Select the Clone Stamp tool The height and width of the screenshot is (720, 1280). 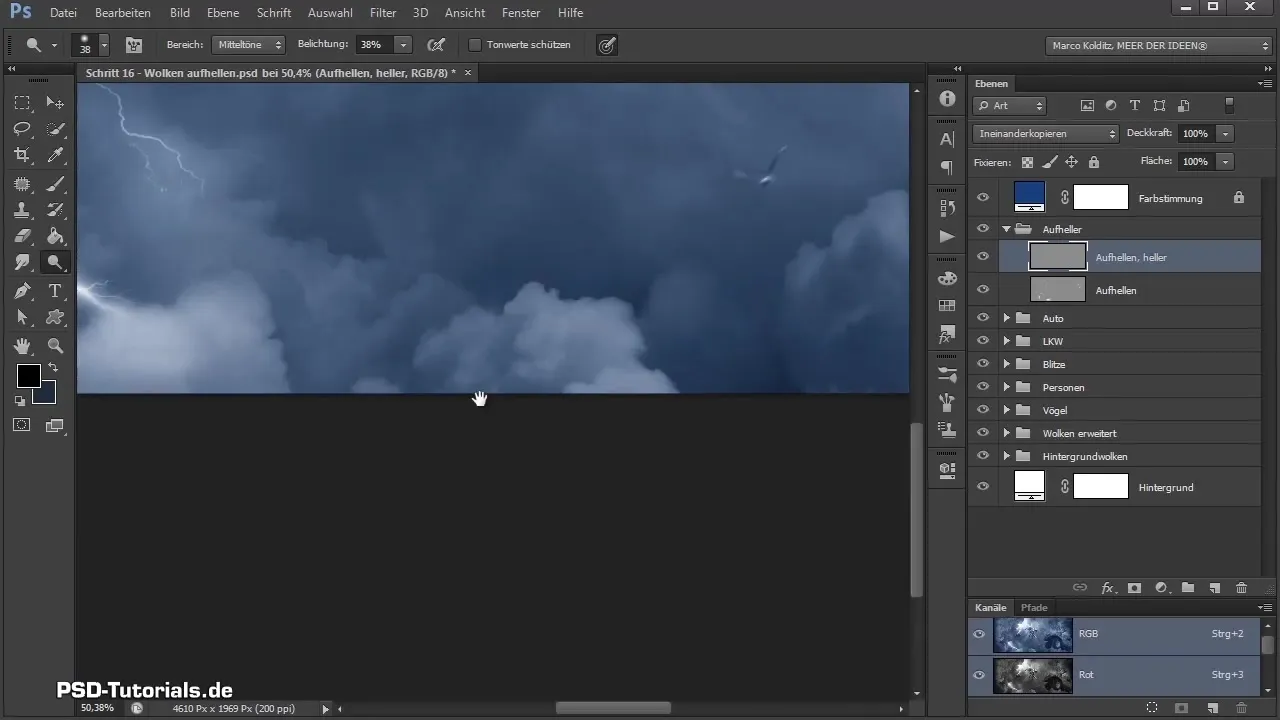click(x=22, y=210)
